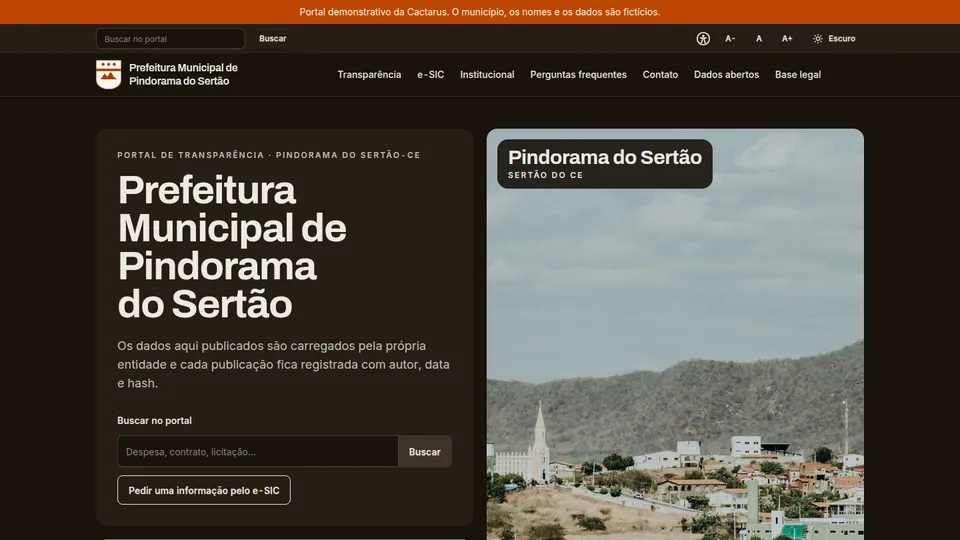This screenshot has height=540, width=960.
Task: Open the Base legal page
Action: (798, 75)
